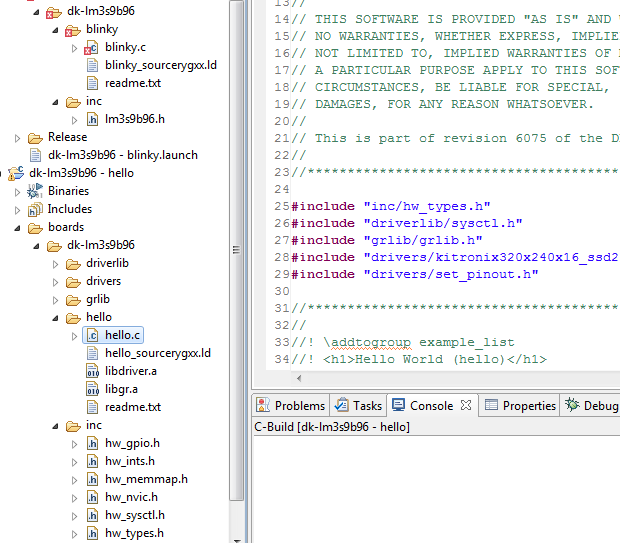Screen dimensions: 620x543
Task: Click the hw_memmap.h header icon
Action: [x=92, y=479]
